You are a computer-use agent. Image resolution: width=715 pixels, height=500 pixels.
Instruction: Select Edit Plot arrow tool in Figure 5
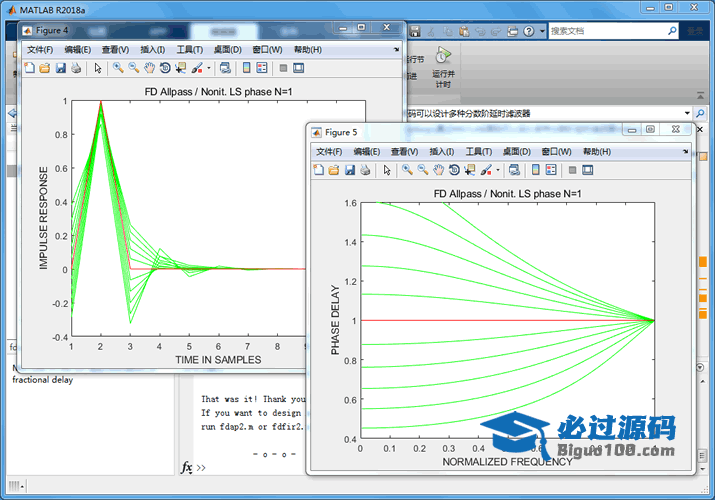[x=387, y=170]
